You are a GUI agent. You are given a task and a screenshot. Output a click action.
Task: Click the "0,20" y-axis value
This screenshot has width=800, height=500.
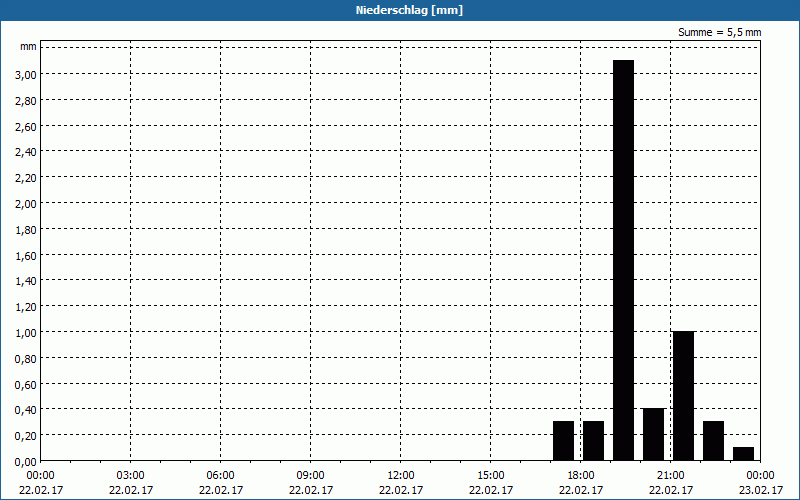26,436
